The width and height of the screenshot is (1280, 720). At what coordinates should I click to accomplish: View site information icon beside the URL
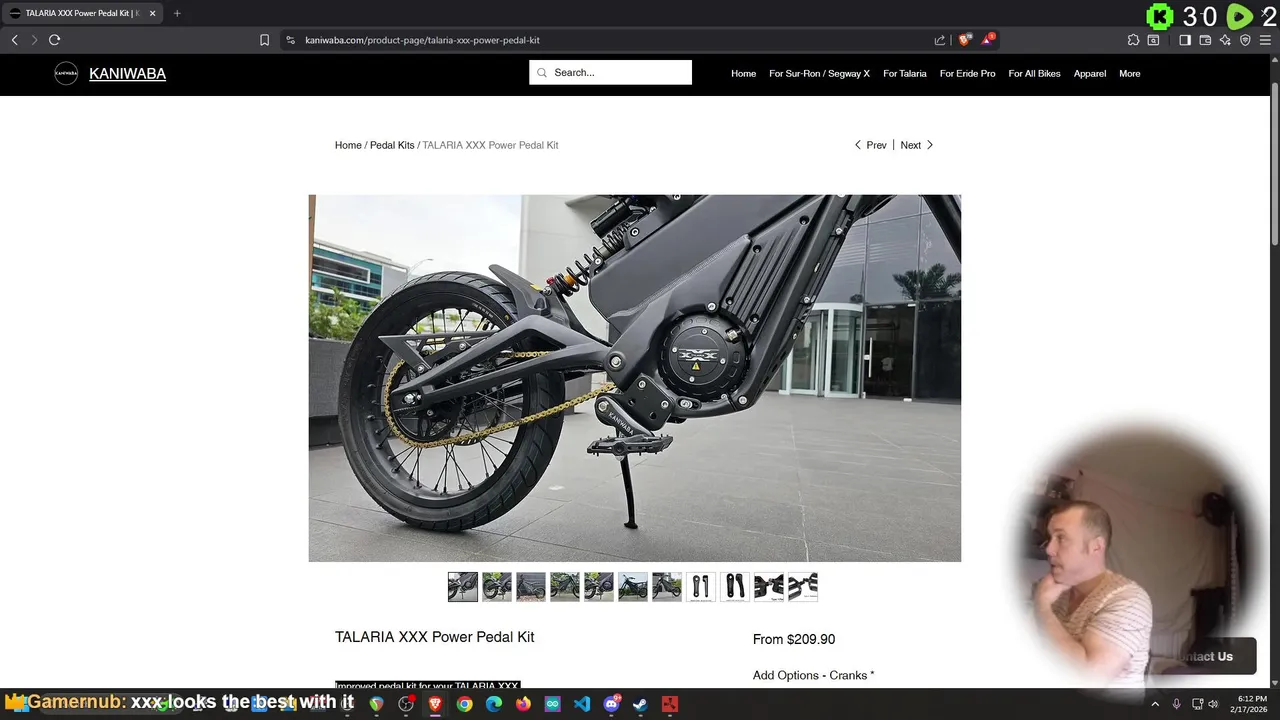coord(290,40)
